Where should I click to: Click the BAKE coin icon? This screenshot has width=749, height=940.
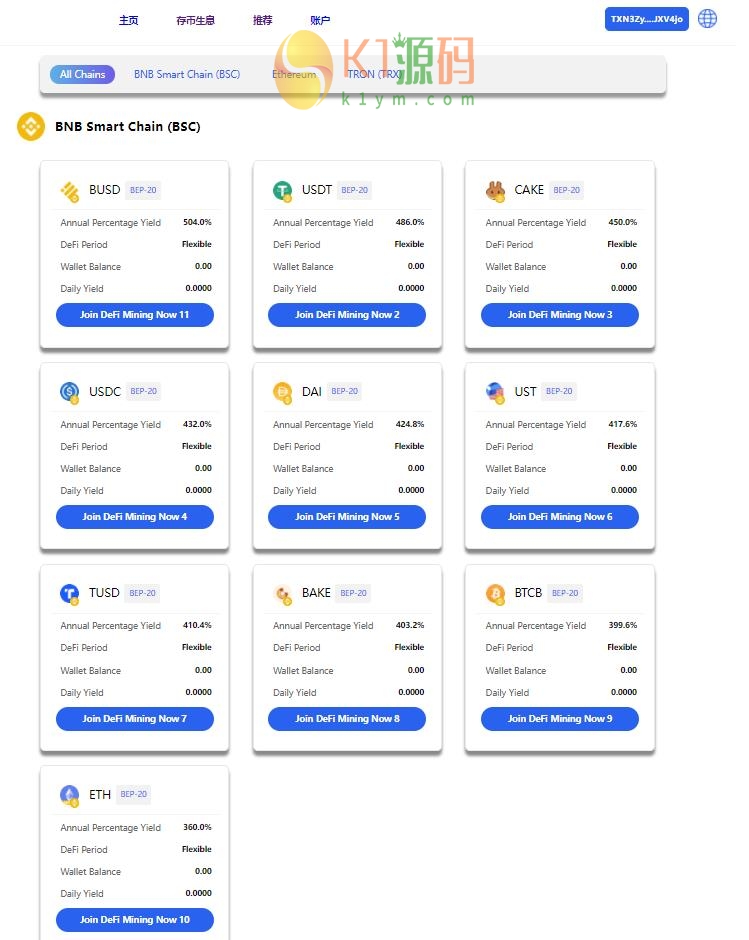tap(282, 594)
